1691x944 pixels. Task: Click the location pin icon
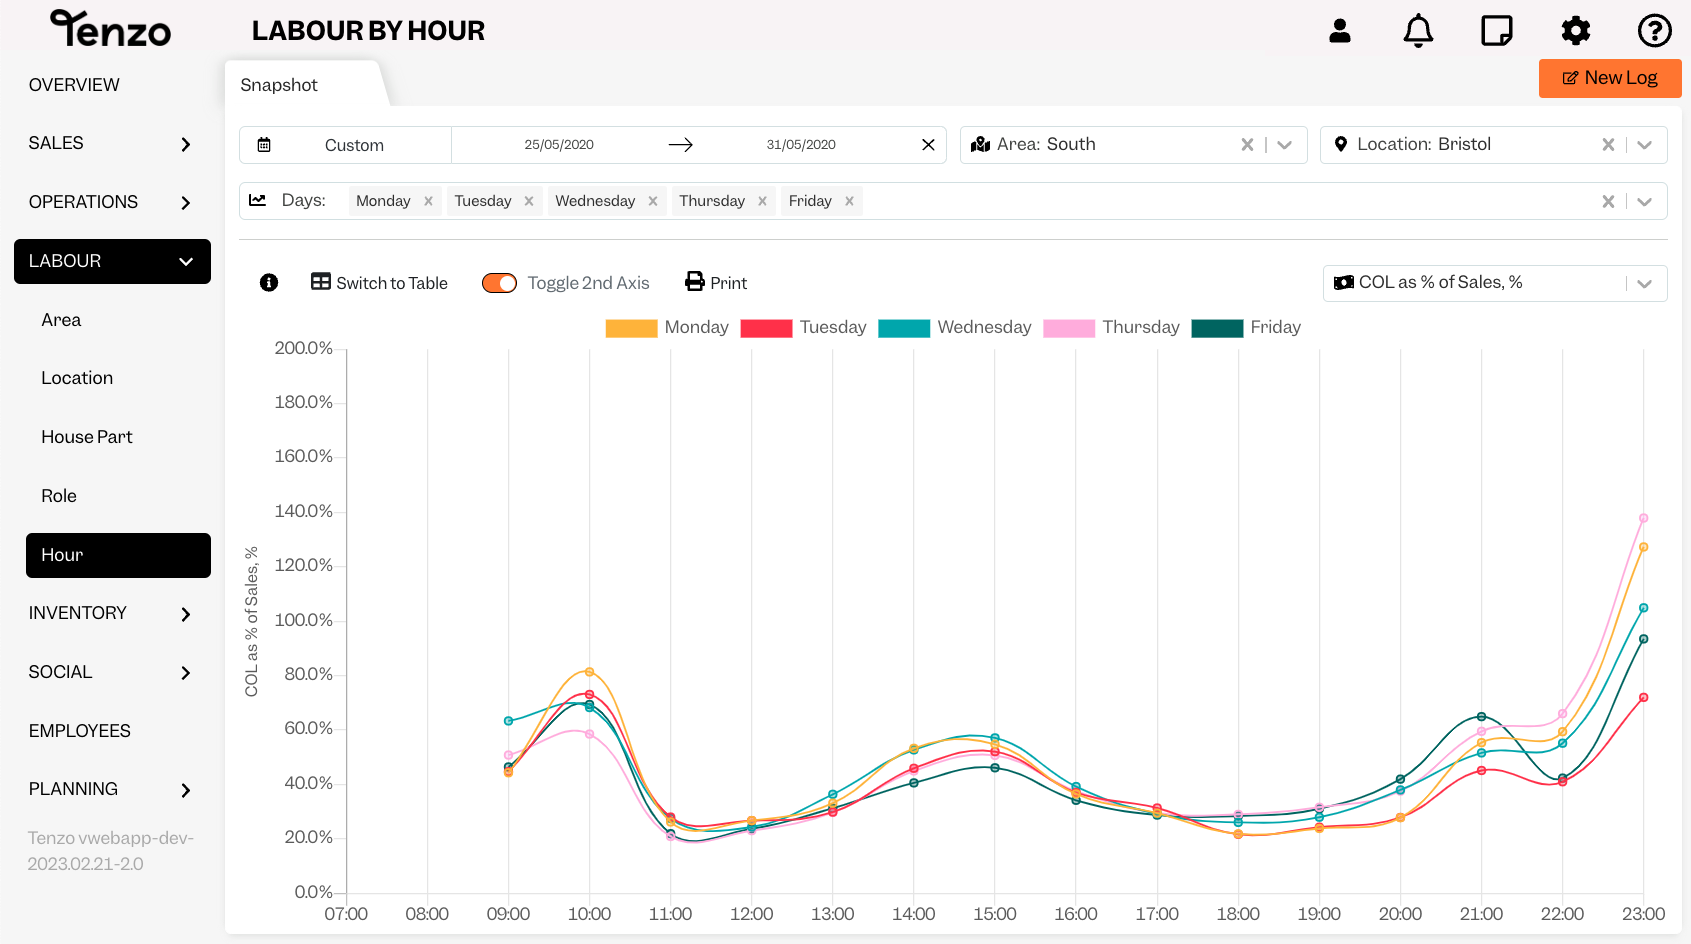[1341, 145]
